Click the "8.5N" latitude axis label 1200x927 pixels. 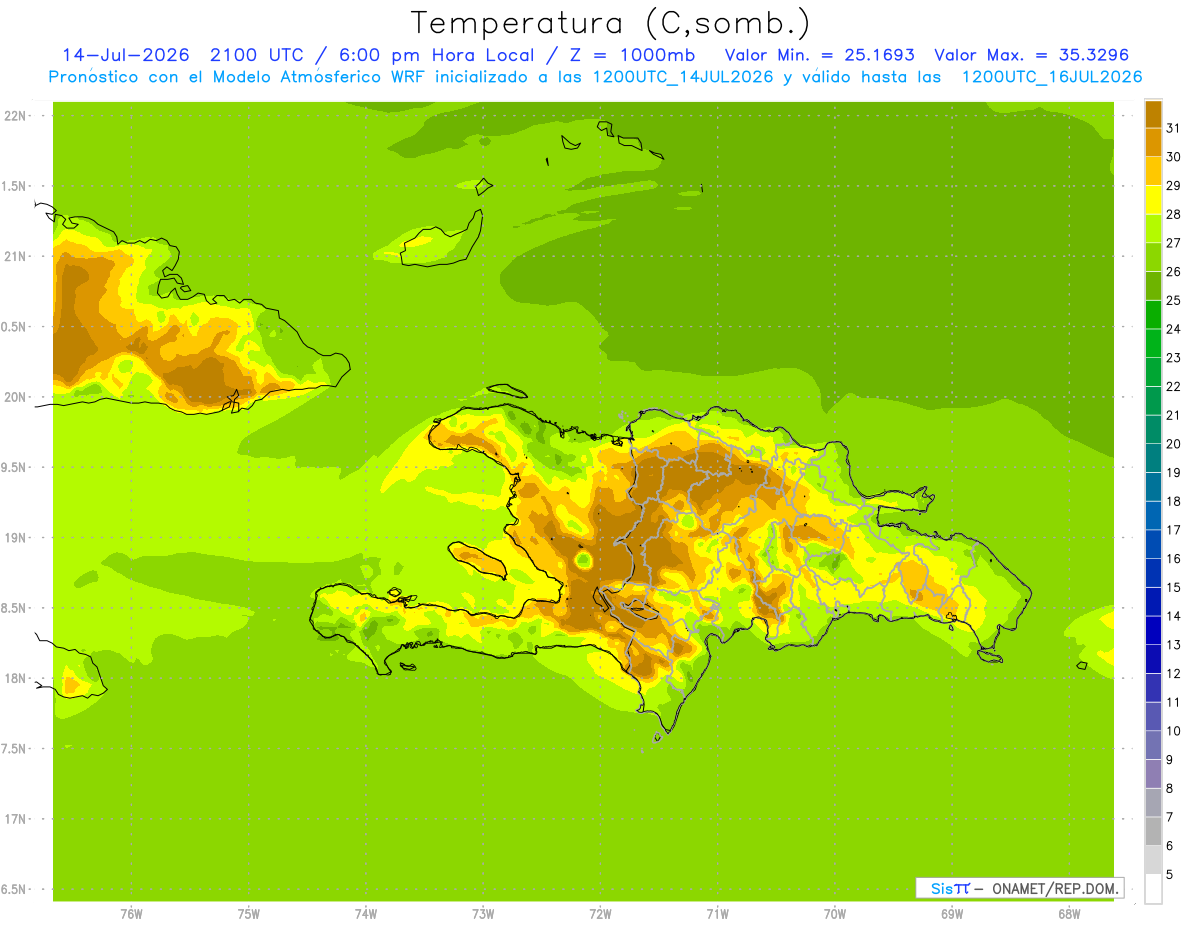[15, 608]
